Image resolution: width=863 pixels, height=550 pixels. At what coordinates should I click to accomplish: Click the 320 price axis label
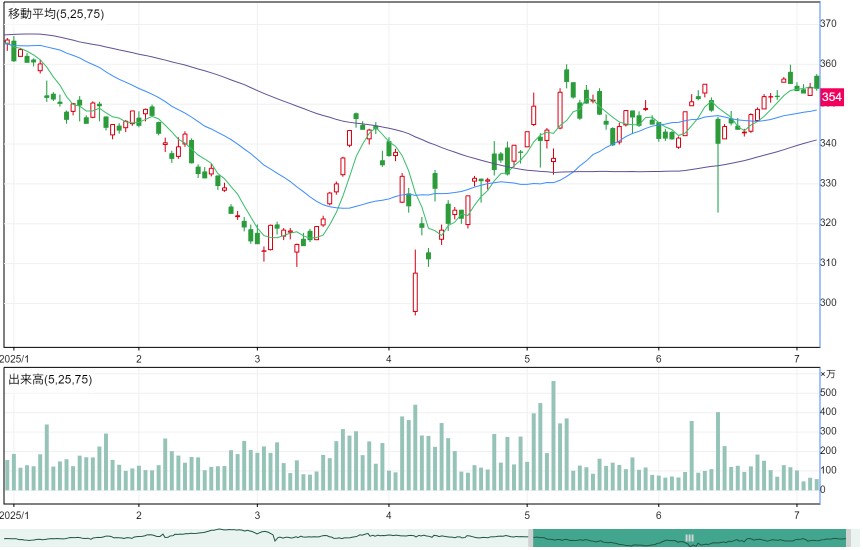coord(828,222)
